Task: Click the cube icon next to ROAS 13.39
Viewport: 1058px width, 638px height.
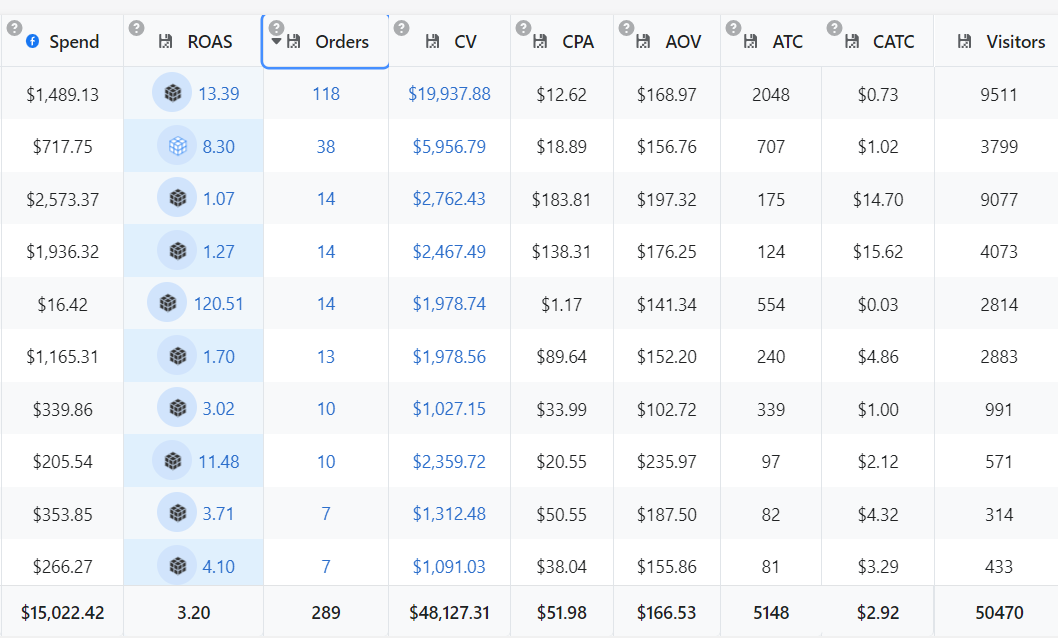Action: (172, 93)
